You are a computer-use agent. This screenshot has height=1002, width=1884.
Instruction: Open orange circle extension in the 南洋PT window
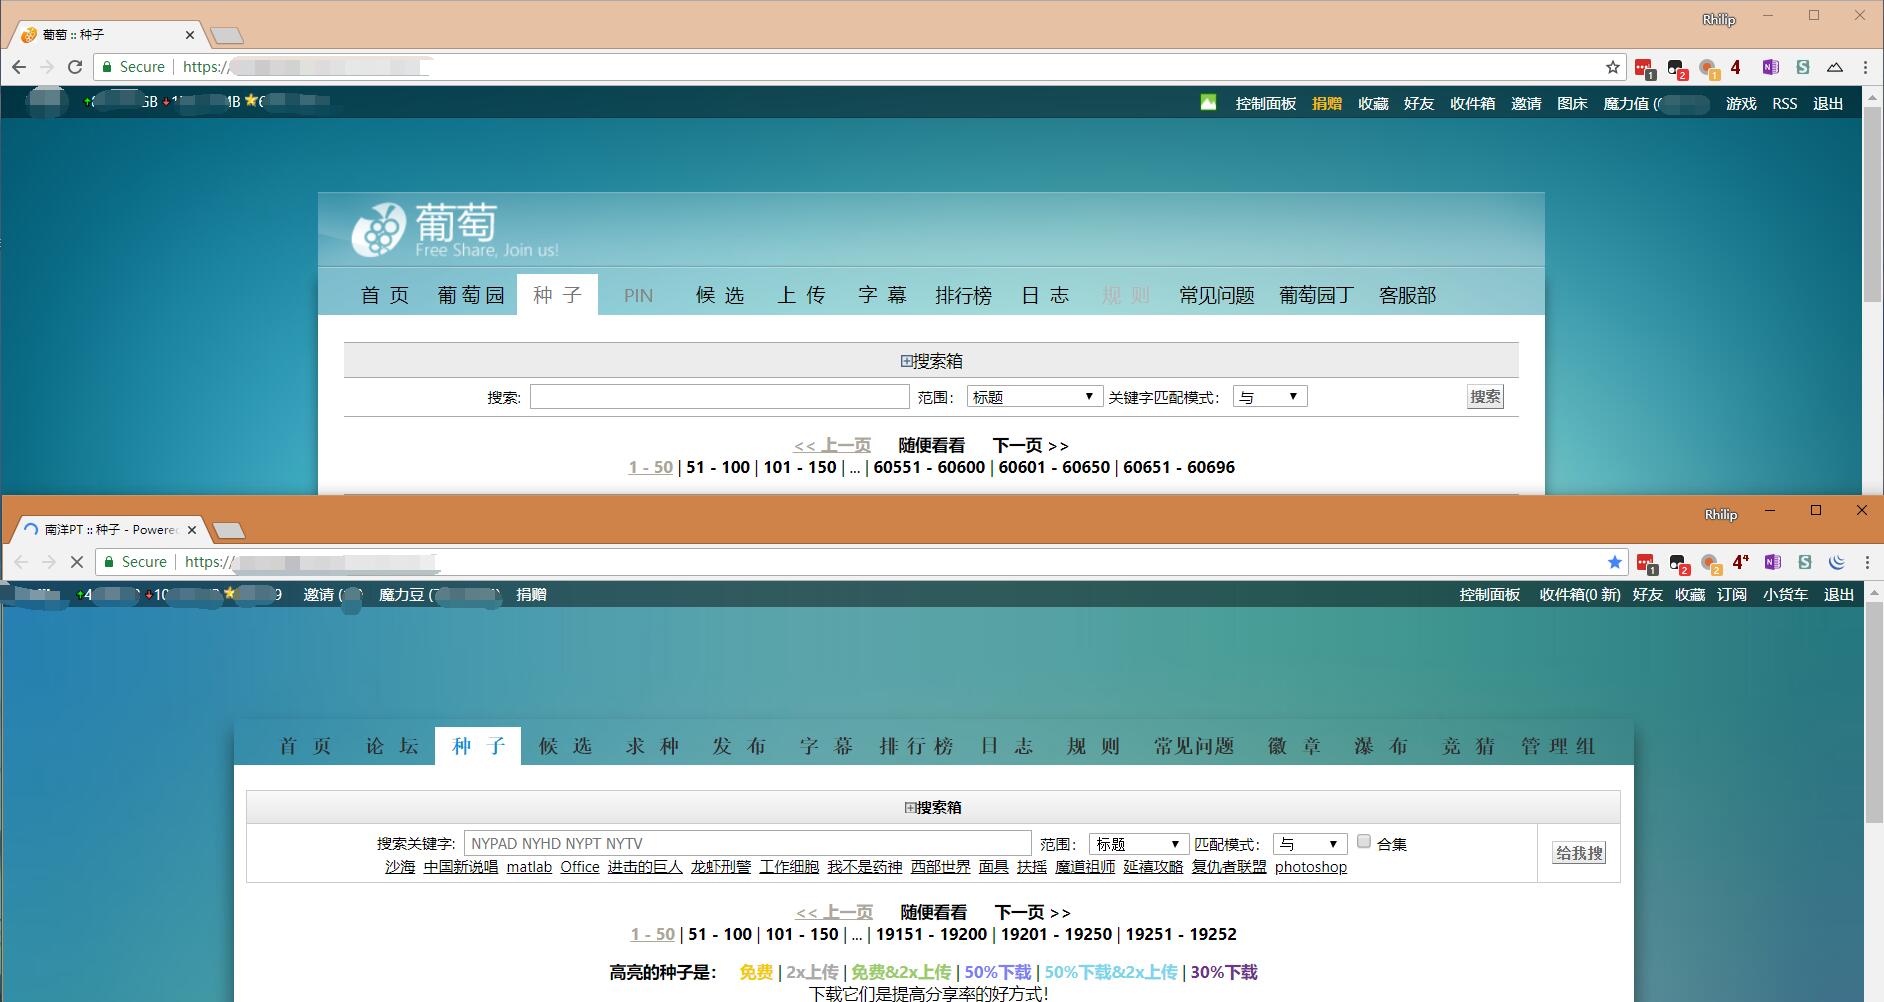point(1711,563)
